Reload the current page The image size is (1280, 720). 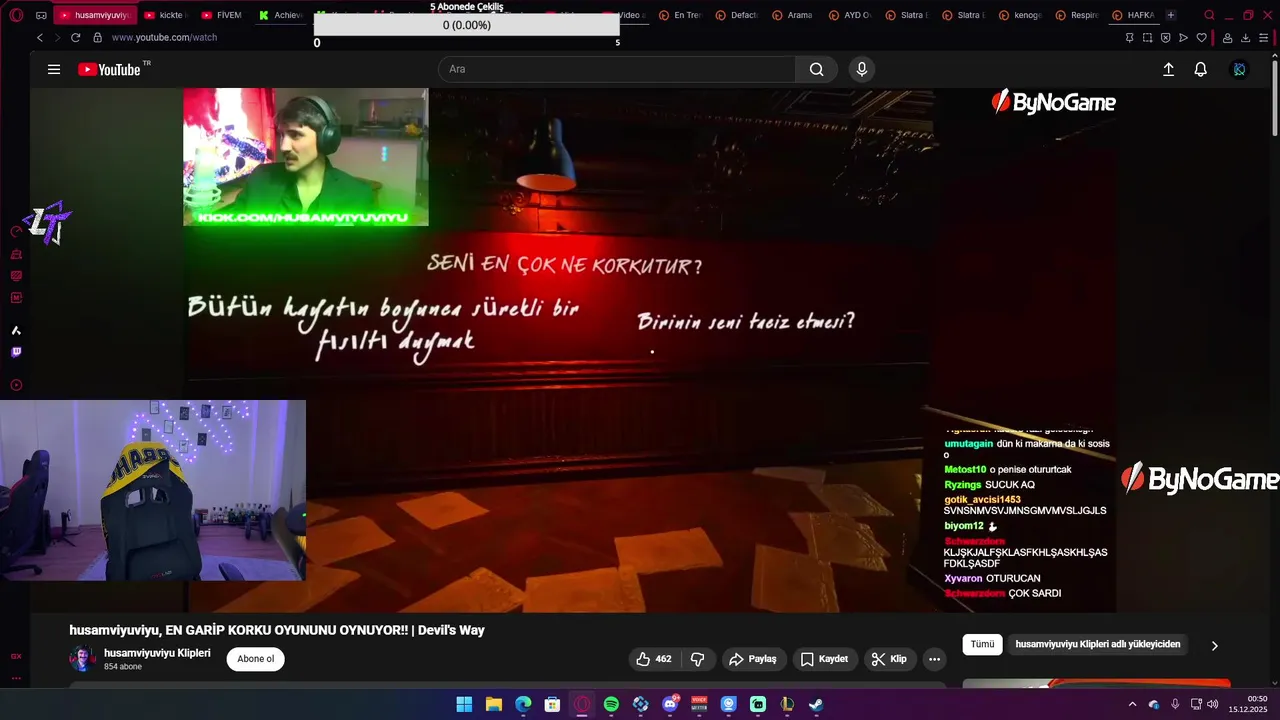75,37
